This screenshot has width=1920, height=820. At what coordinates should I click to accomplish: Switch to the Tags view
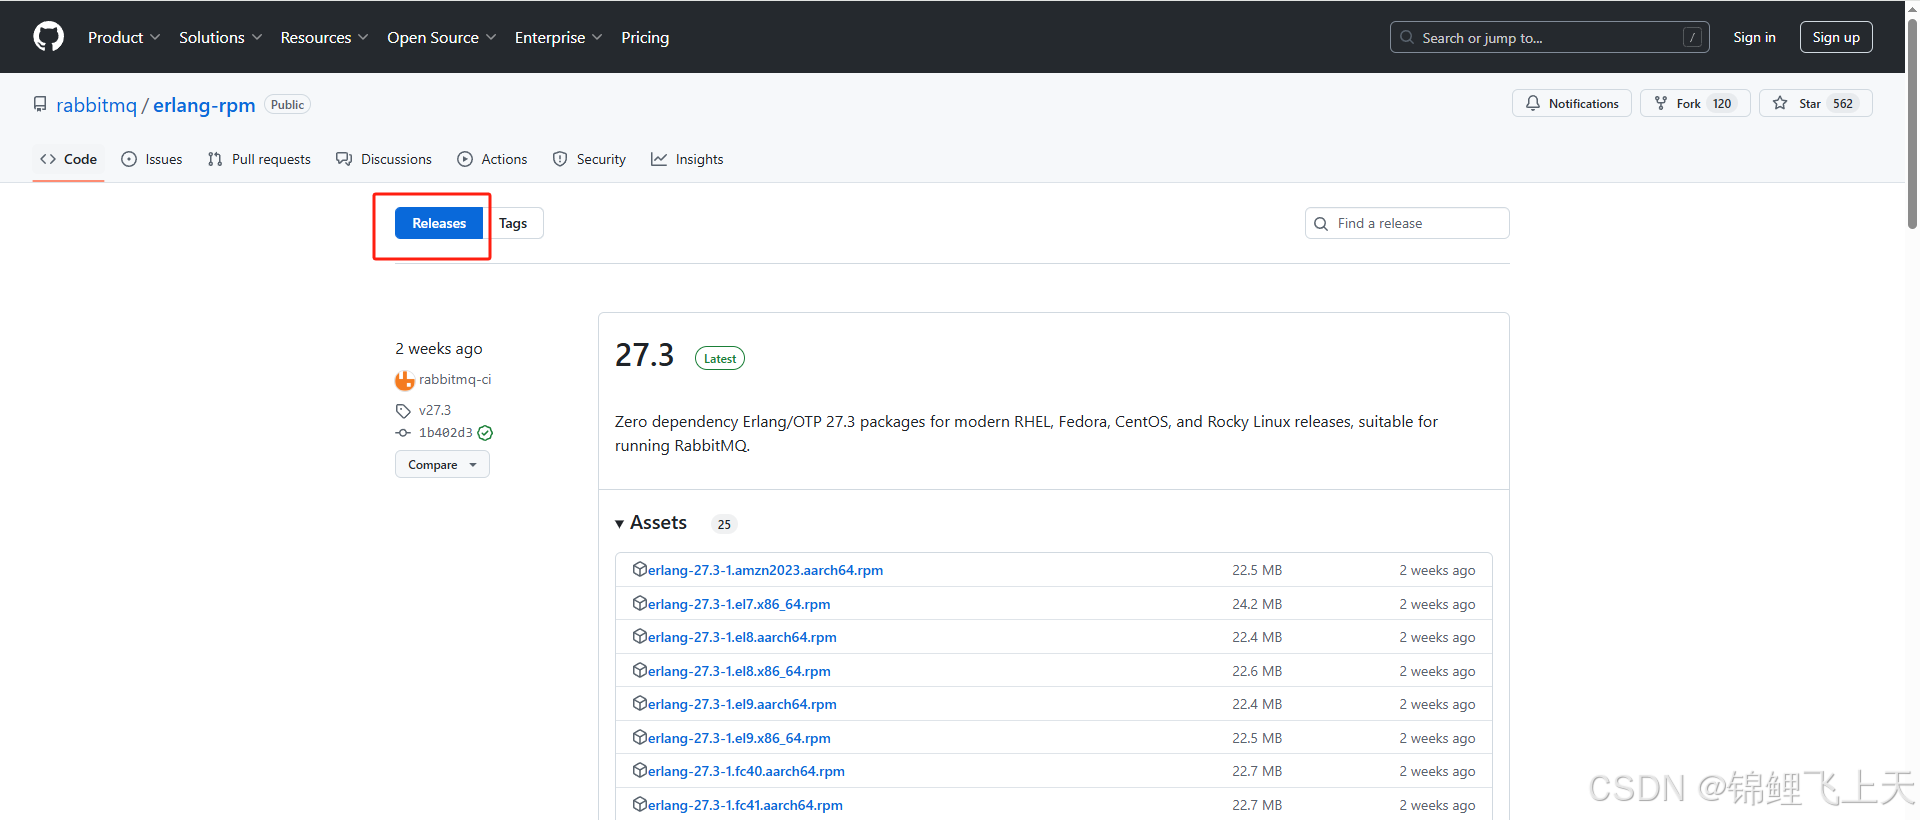pos(513,223)
